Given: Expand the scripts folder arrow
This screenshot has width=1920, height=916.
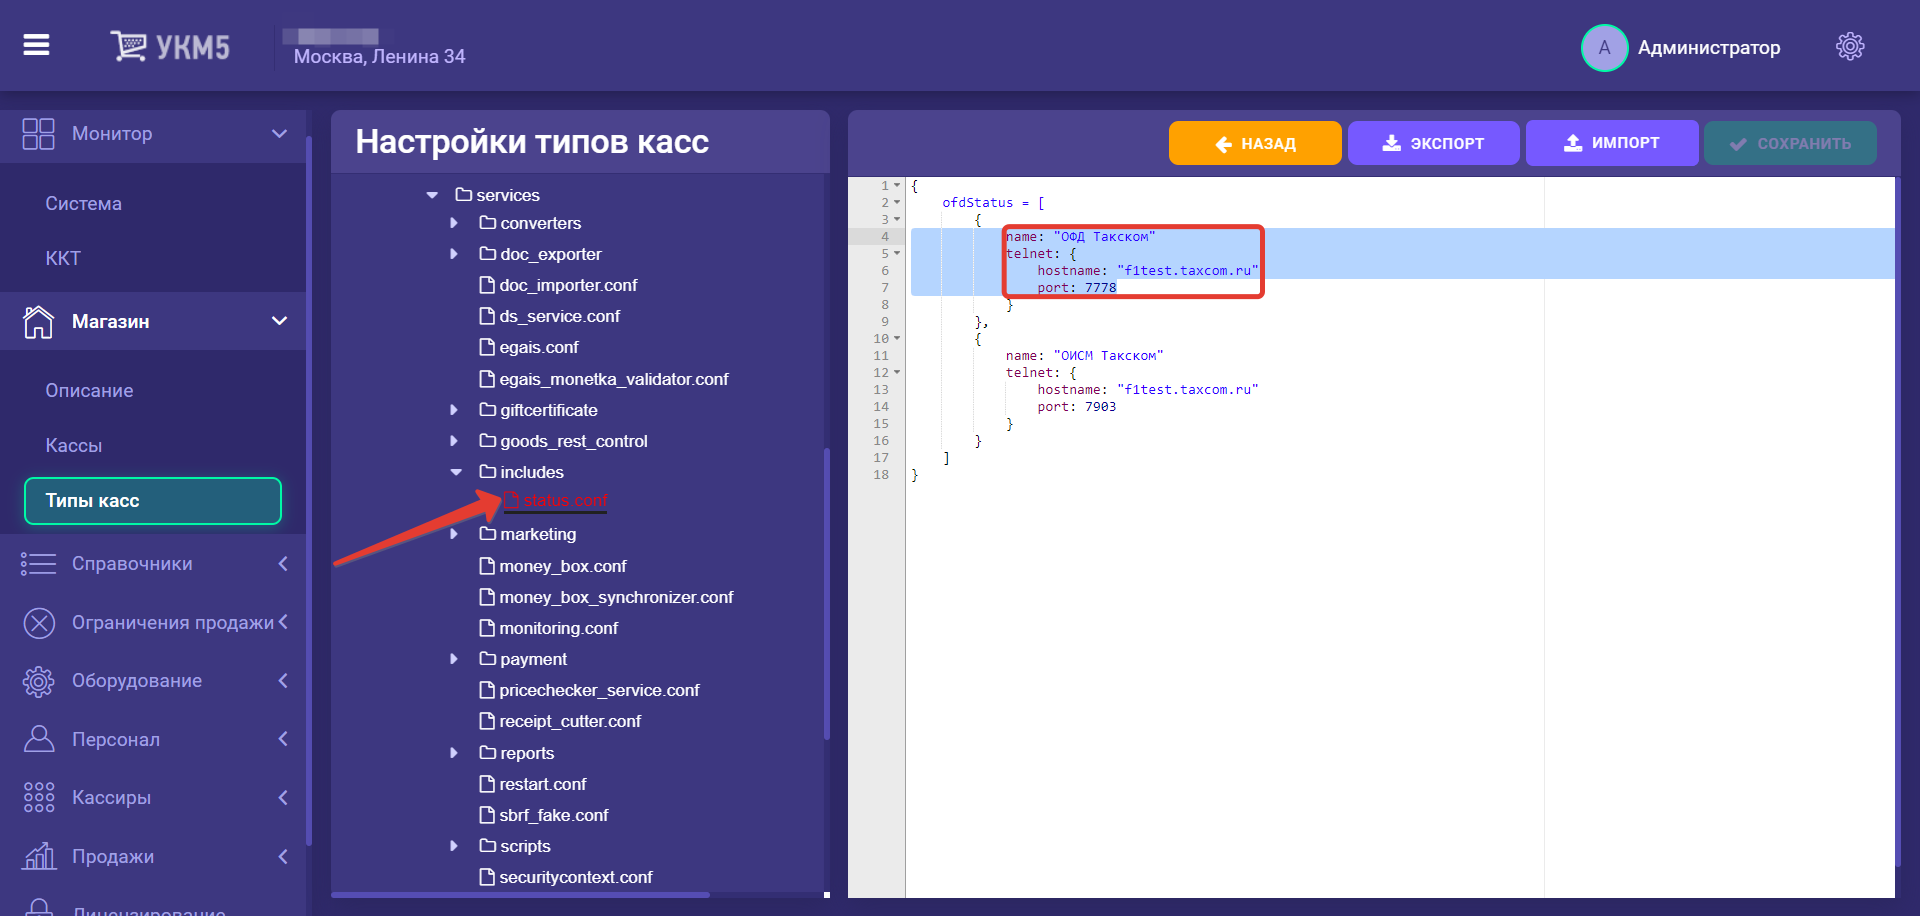Looking at the screenshot, I should coord(454,846).
